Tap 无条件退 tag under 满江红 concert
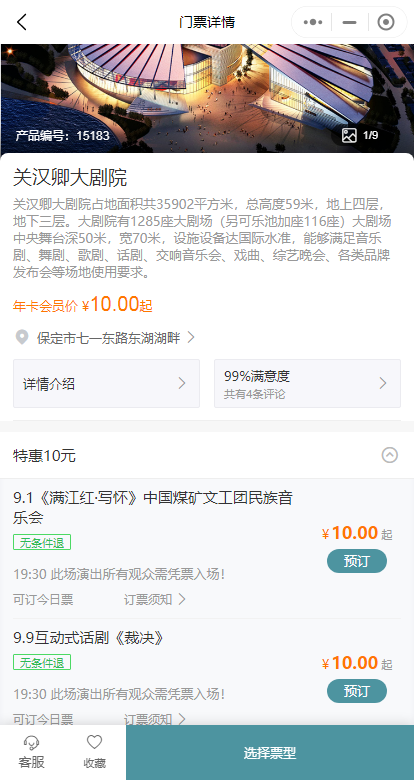 click(42, 542)
